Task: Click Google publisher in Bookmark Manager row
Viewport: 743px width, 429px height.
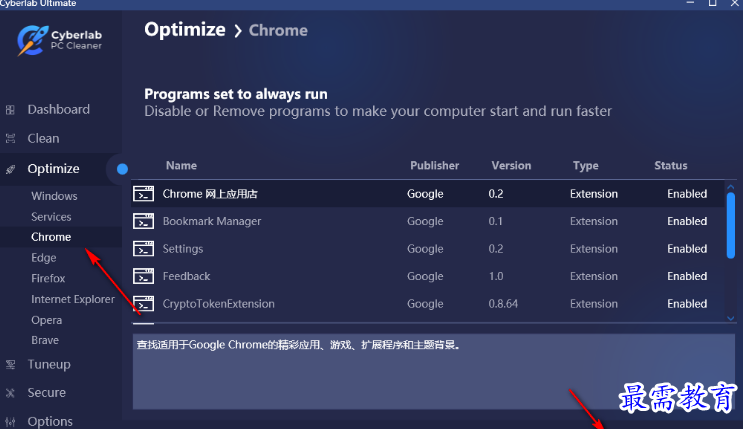Action: click(425, 221)
